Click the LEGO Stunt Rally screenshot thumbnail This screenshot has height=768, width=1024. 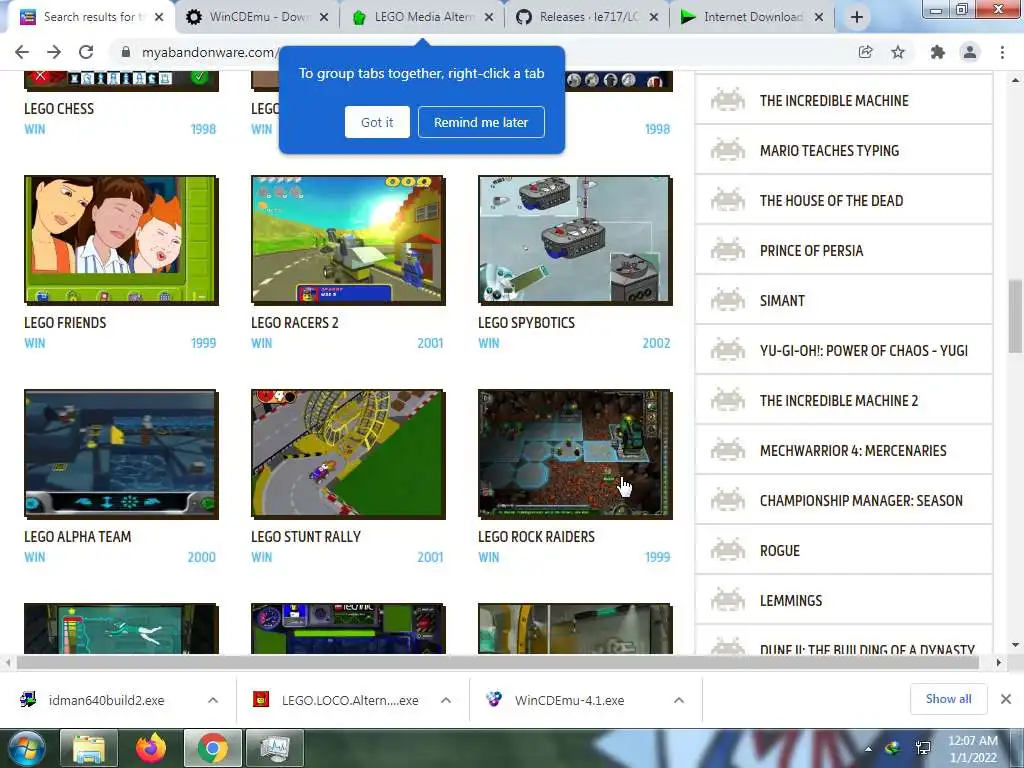coord(348,454)
